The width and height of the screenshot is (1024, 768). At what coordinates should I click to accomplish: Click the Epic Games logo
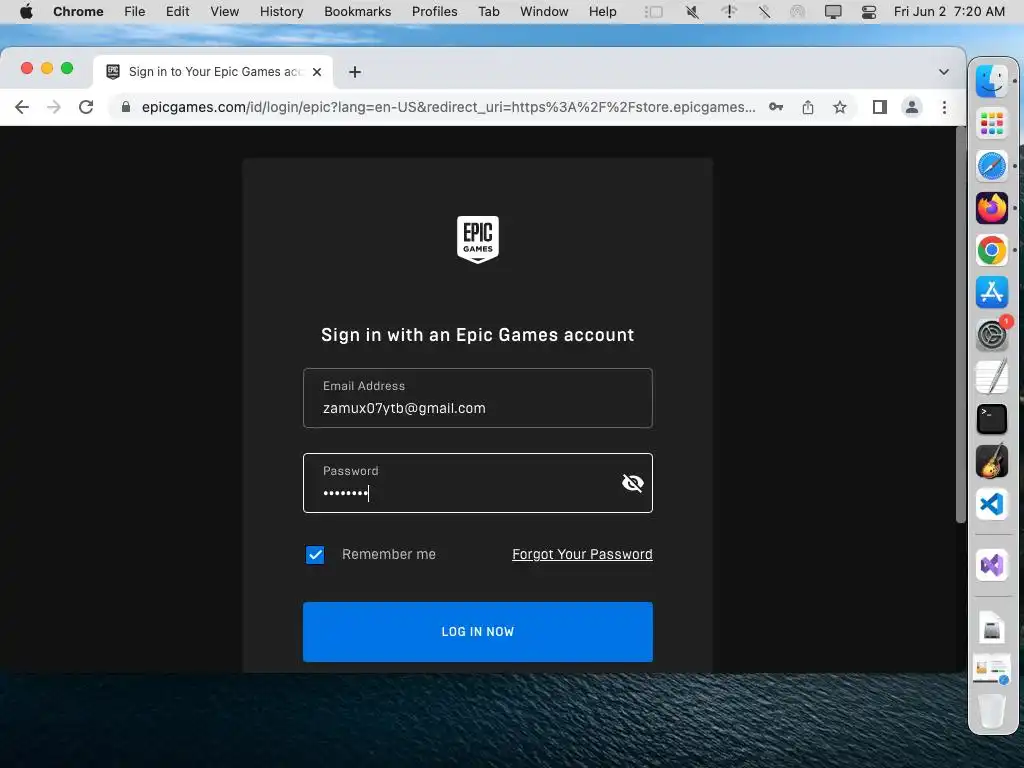(x=477, y=240)
